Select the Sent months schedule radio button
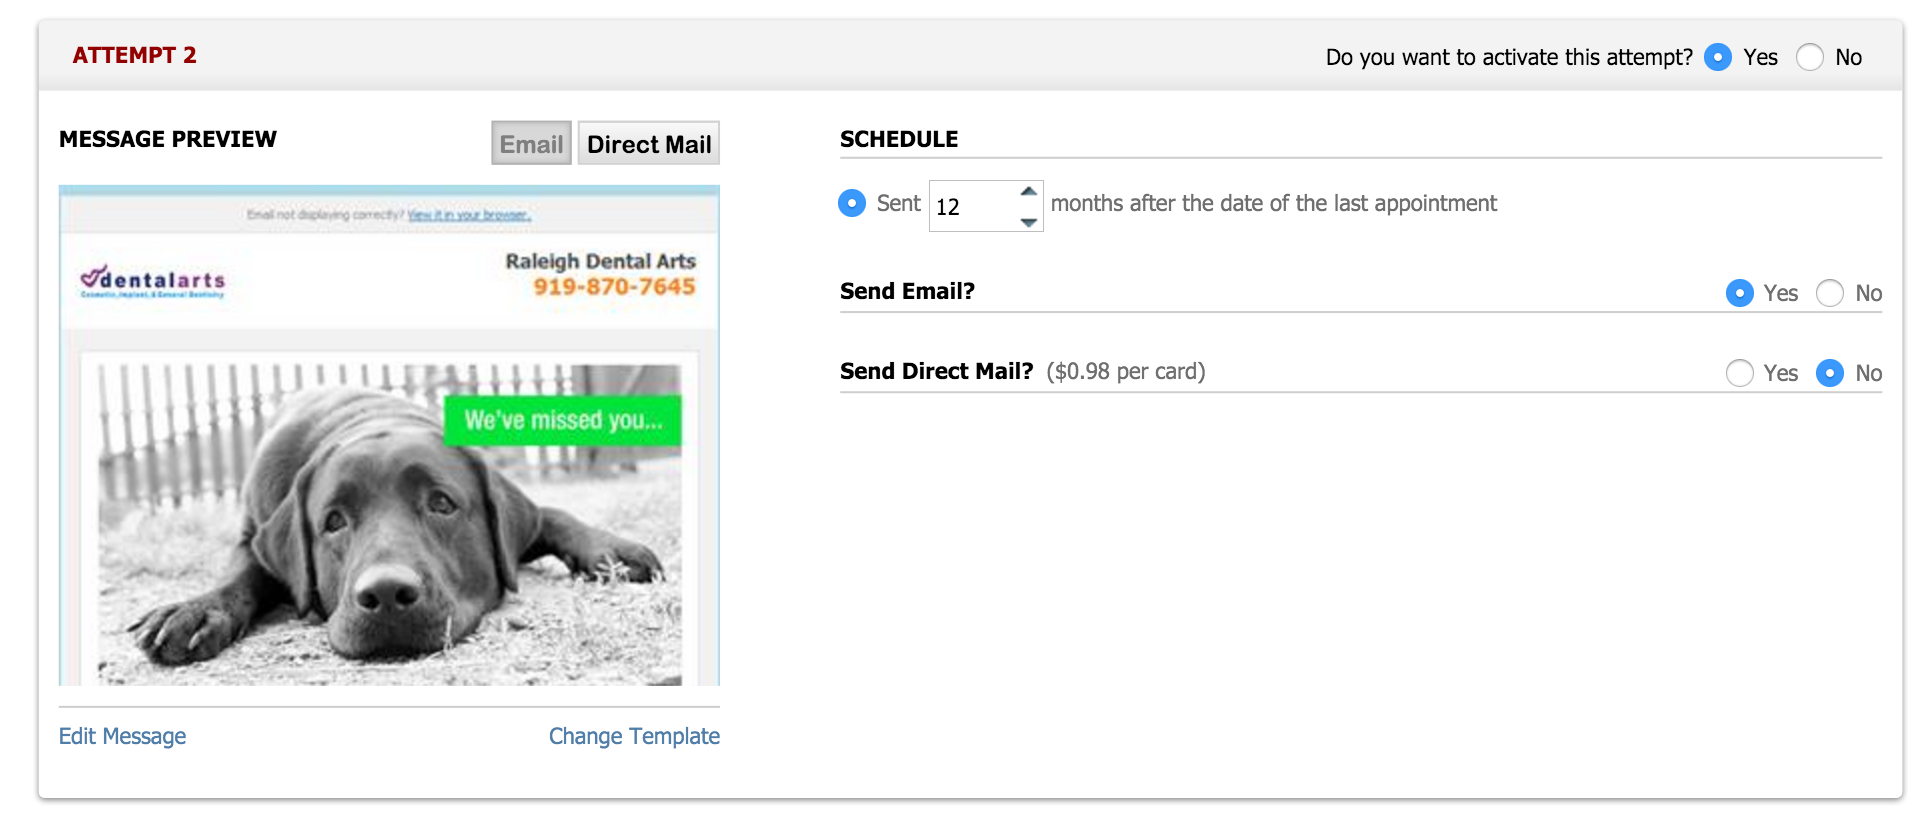1932x820 pixels. point(852,203)
